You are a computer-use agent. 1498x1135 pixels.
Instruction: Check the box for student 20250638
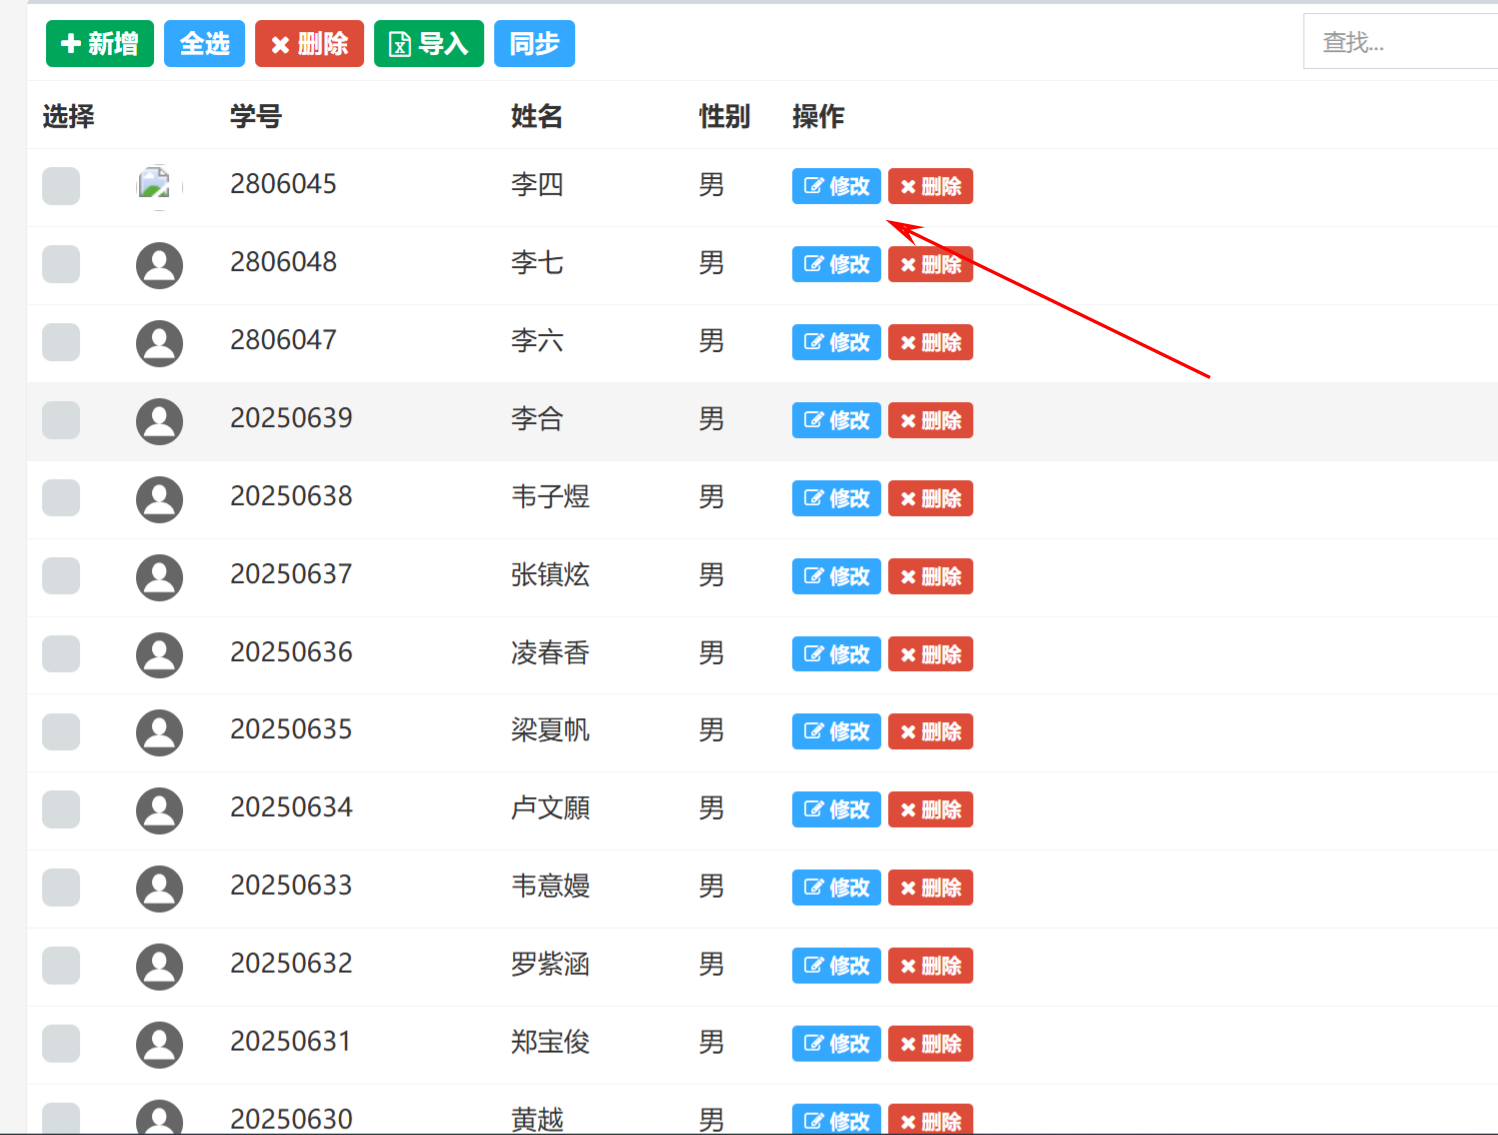pyautogui.click(x=61, y=498)
